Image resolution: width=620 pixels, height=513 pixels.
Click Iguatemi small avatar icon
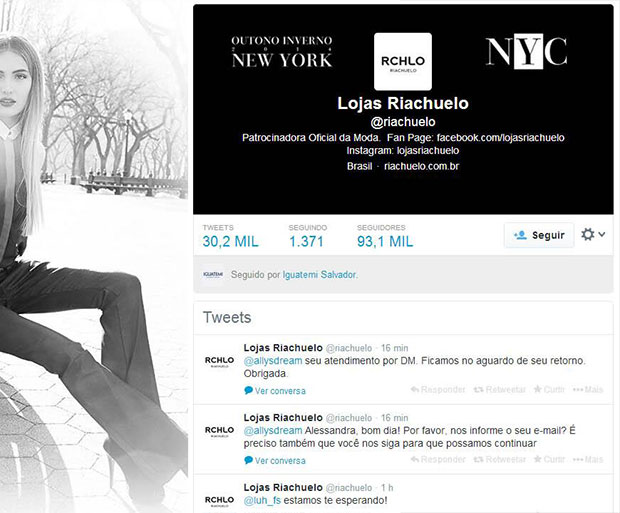(213, 274)
